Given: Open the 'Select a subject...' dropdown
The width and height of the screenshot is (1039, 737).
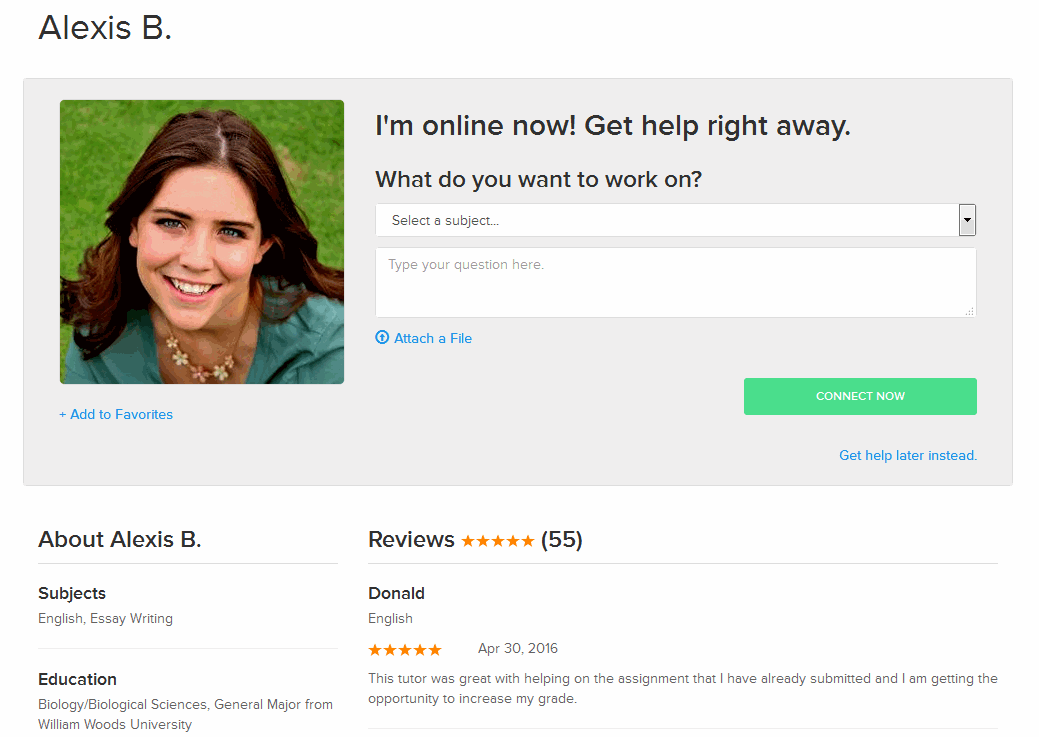Looking at the screenshot, I should tap(666, 220).
